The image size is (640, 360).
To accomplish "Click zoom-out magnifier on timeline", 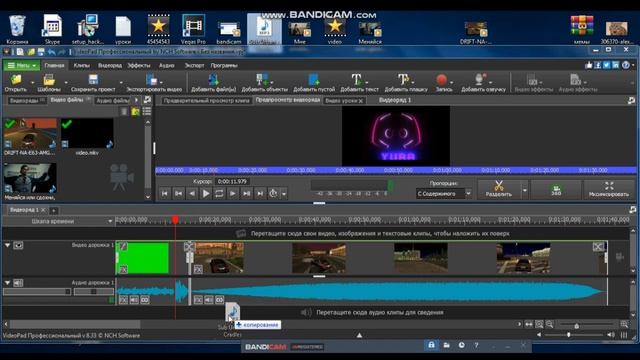I will coord(550,324).
